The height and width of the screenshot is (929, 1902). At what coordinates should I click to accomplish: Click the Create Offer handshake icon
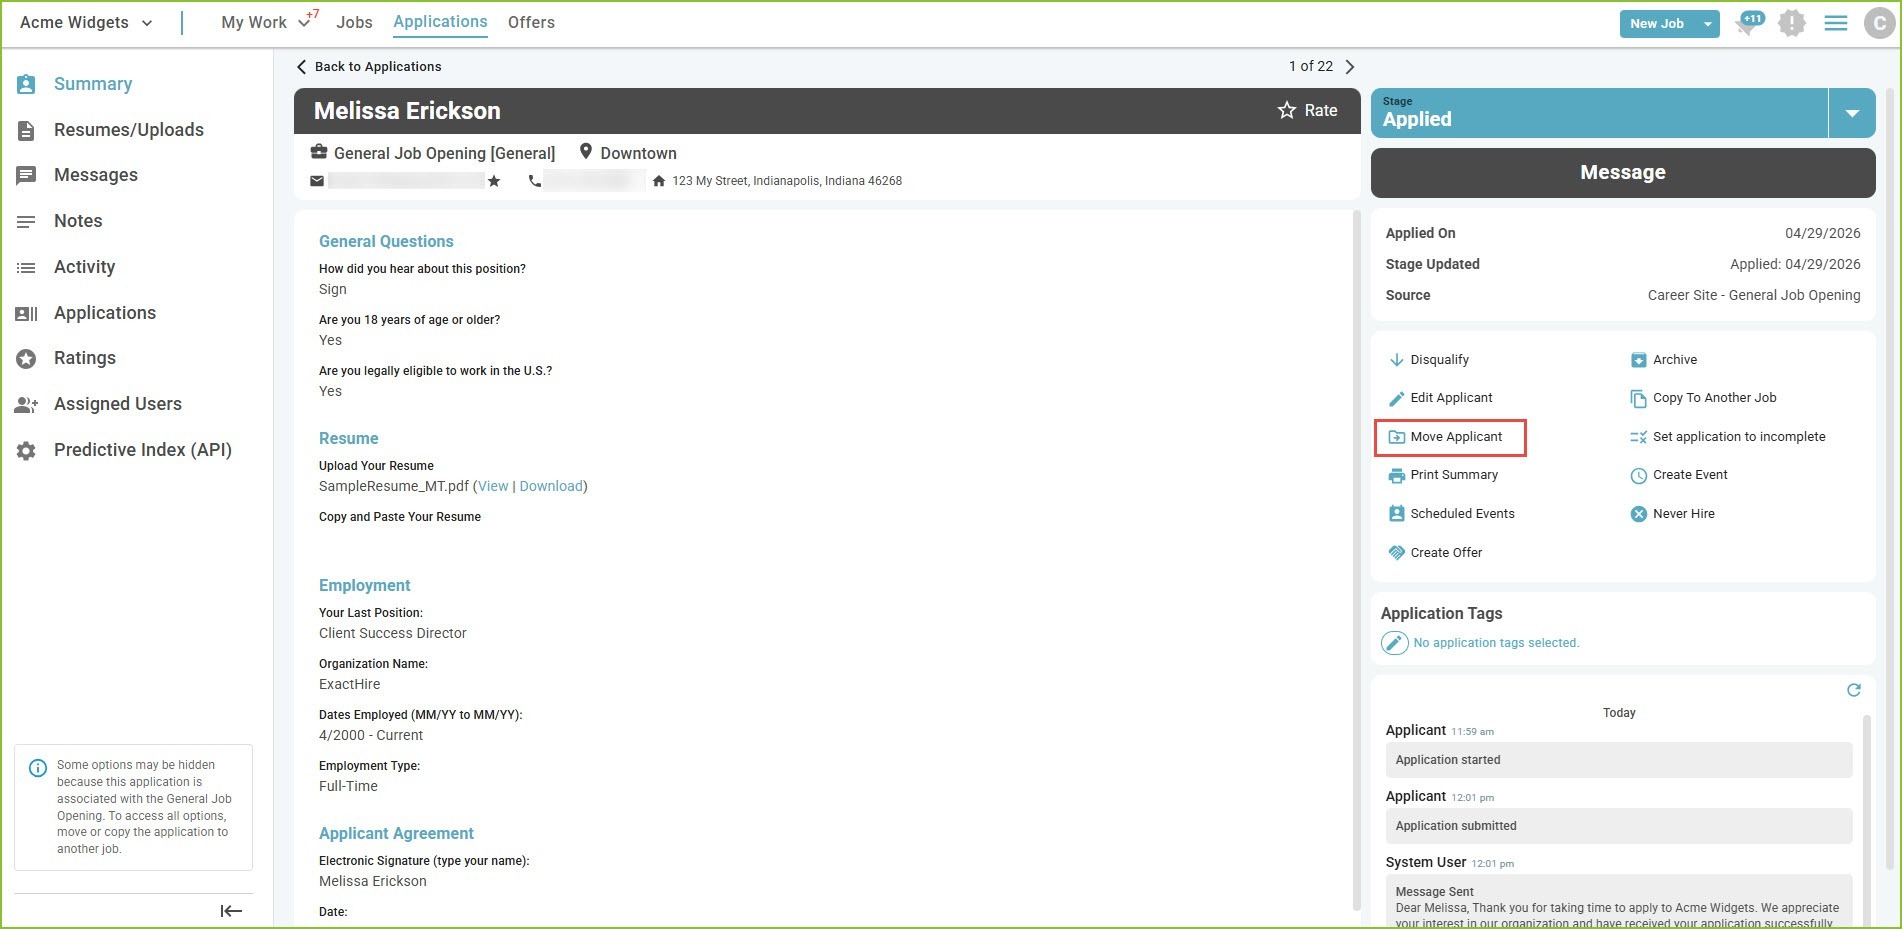coord(1396,553)
